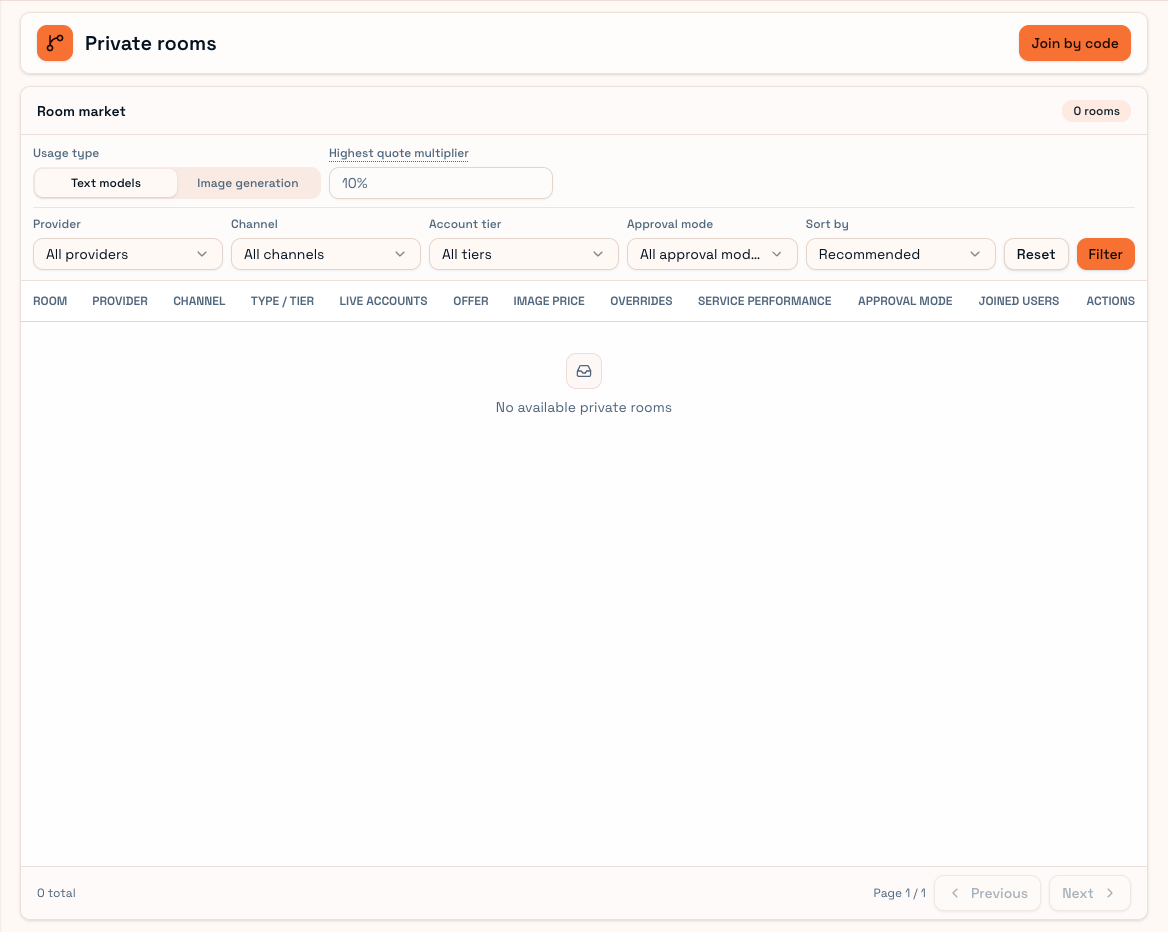The height and width of the screenshot is (932, 1168).
Task: Click the Private rooms branch icon
Action: click(55, 43)
